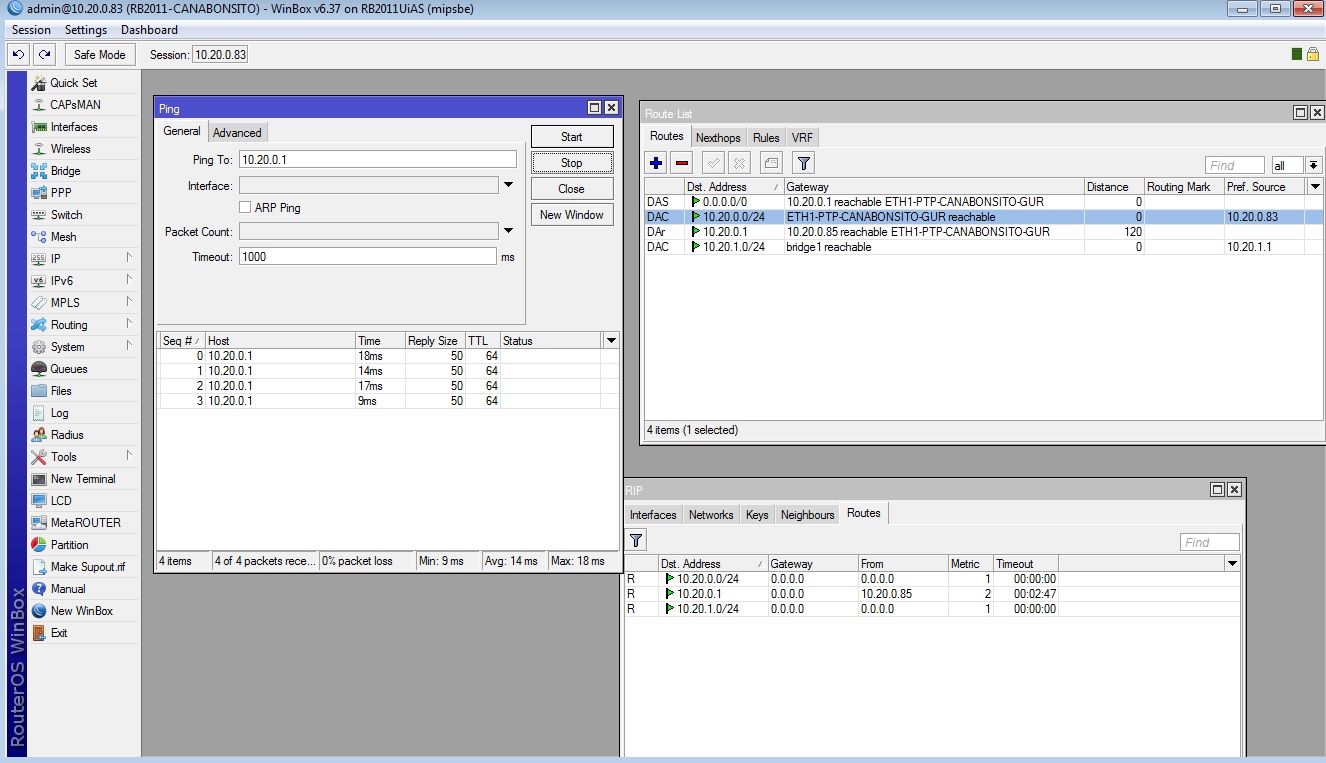Select Wireless in the sidebar

click(70, 148)
